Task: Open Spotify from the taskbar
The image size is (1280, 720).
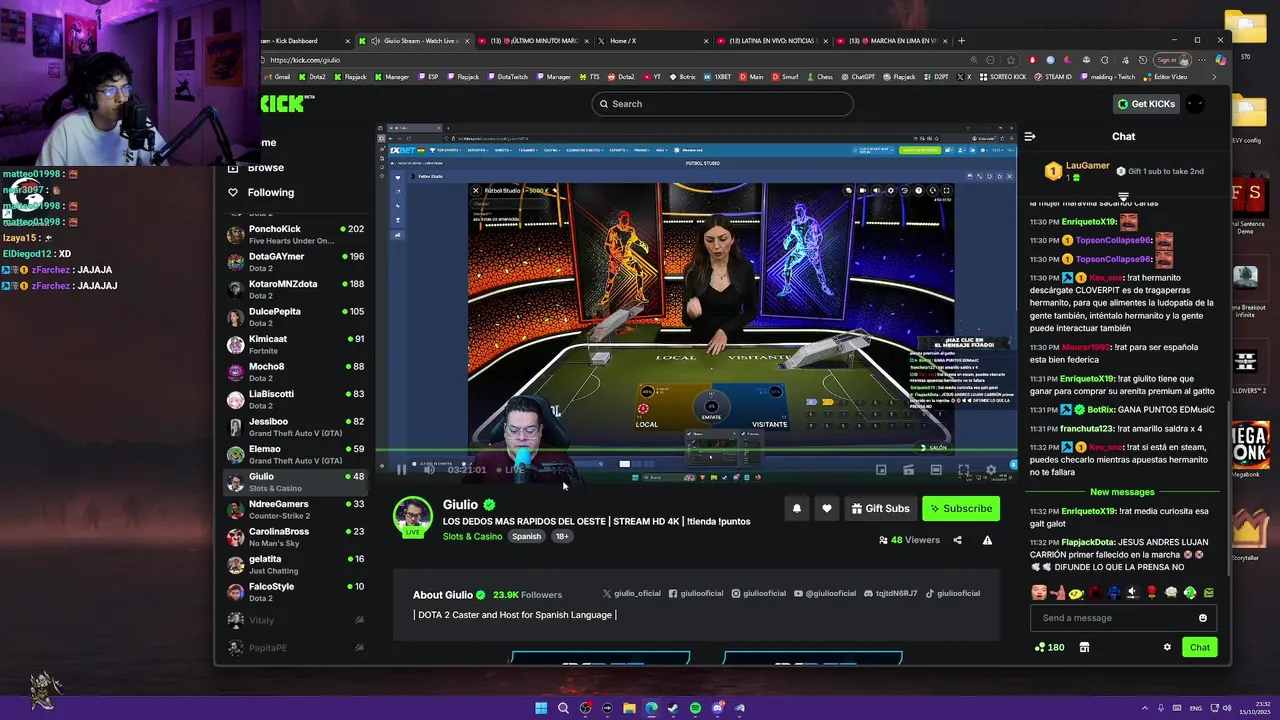Action: [695, 708]
